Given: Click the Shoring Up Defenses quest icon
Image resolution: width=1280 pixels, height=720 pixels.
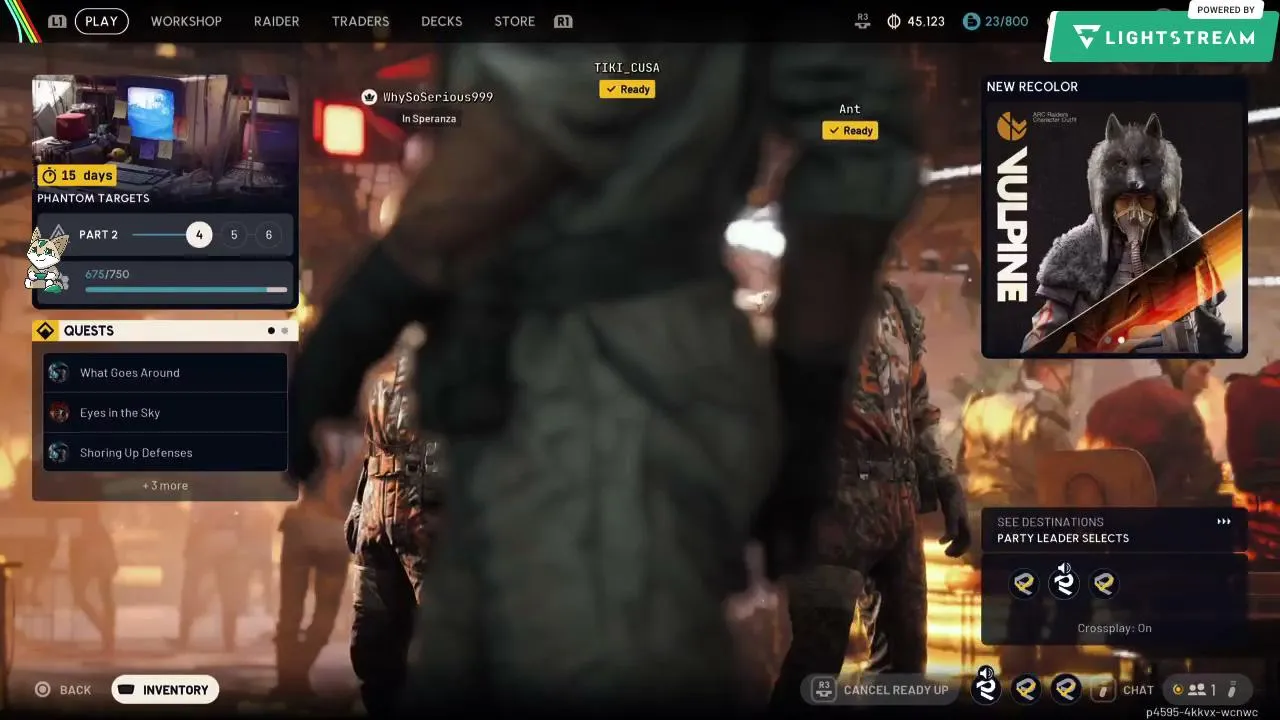Looking at the screenshot, I should pos(59,453).
